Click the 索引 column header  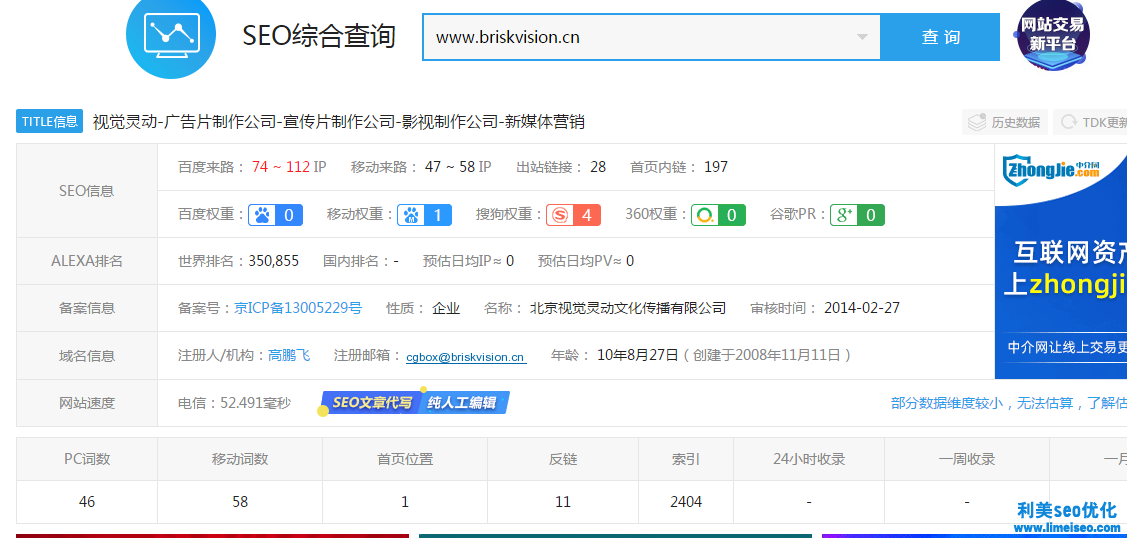[686, 459]
